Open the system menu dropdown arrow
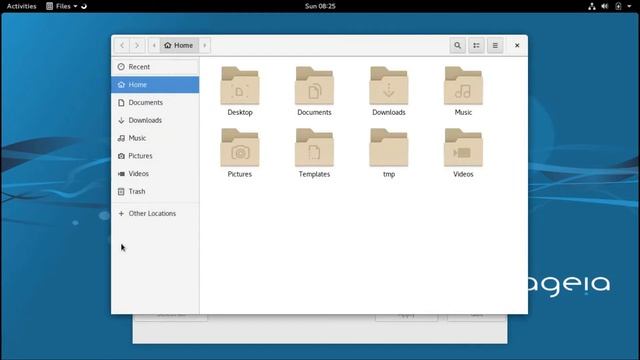 pos(629,6)
